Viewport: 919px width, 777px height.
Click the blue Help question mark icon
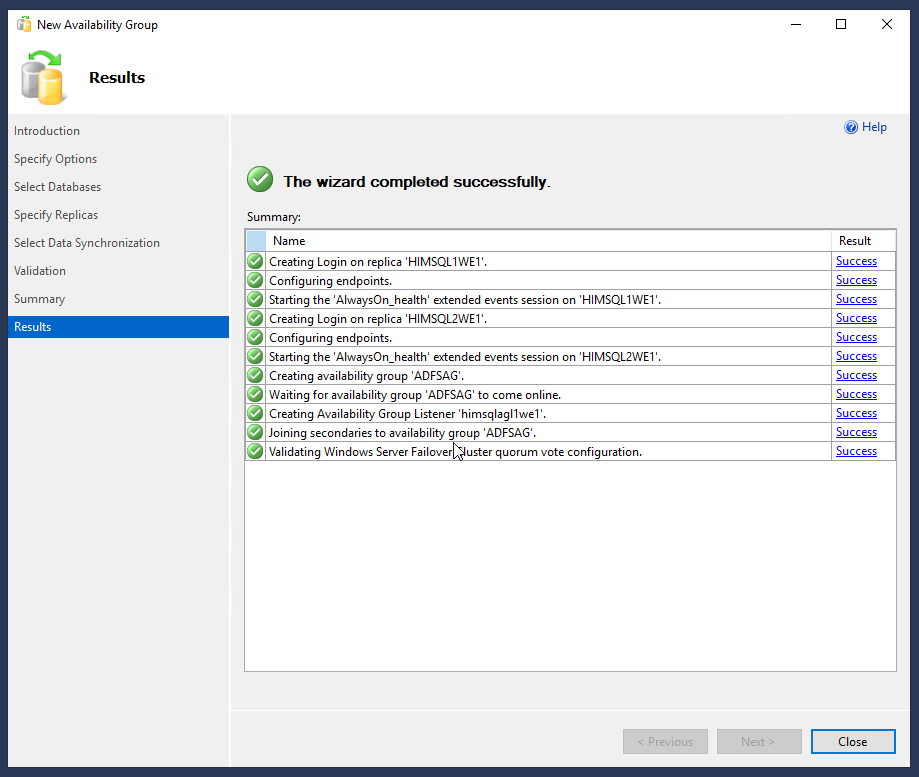(x=850, y=127)
